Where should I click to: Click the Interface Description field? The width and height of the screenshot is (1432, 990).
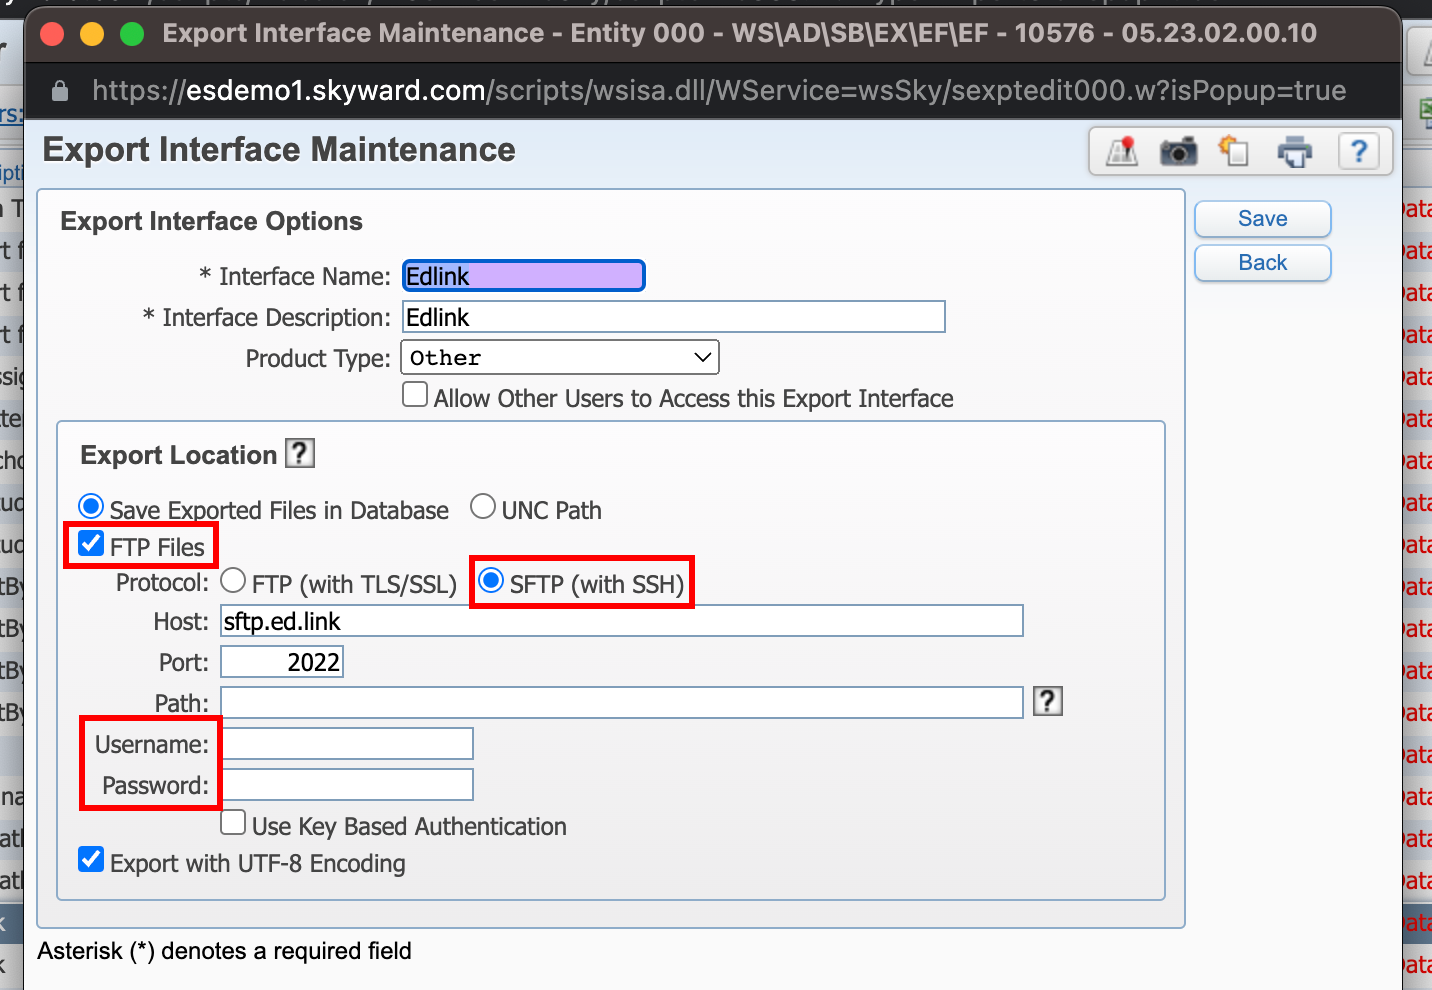(x=674, y=317)
